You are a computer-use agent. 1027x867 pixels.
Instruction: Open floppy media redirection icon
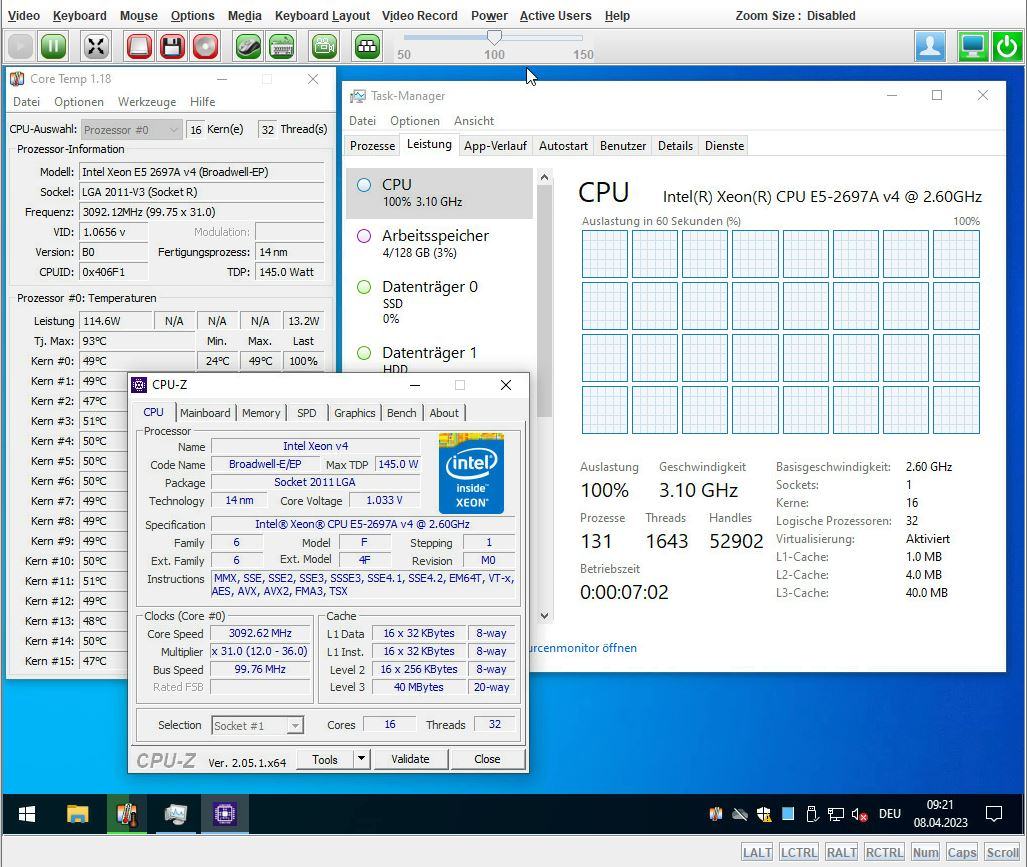point(172,46)
